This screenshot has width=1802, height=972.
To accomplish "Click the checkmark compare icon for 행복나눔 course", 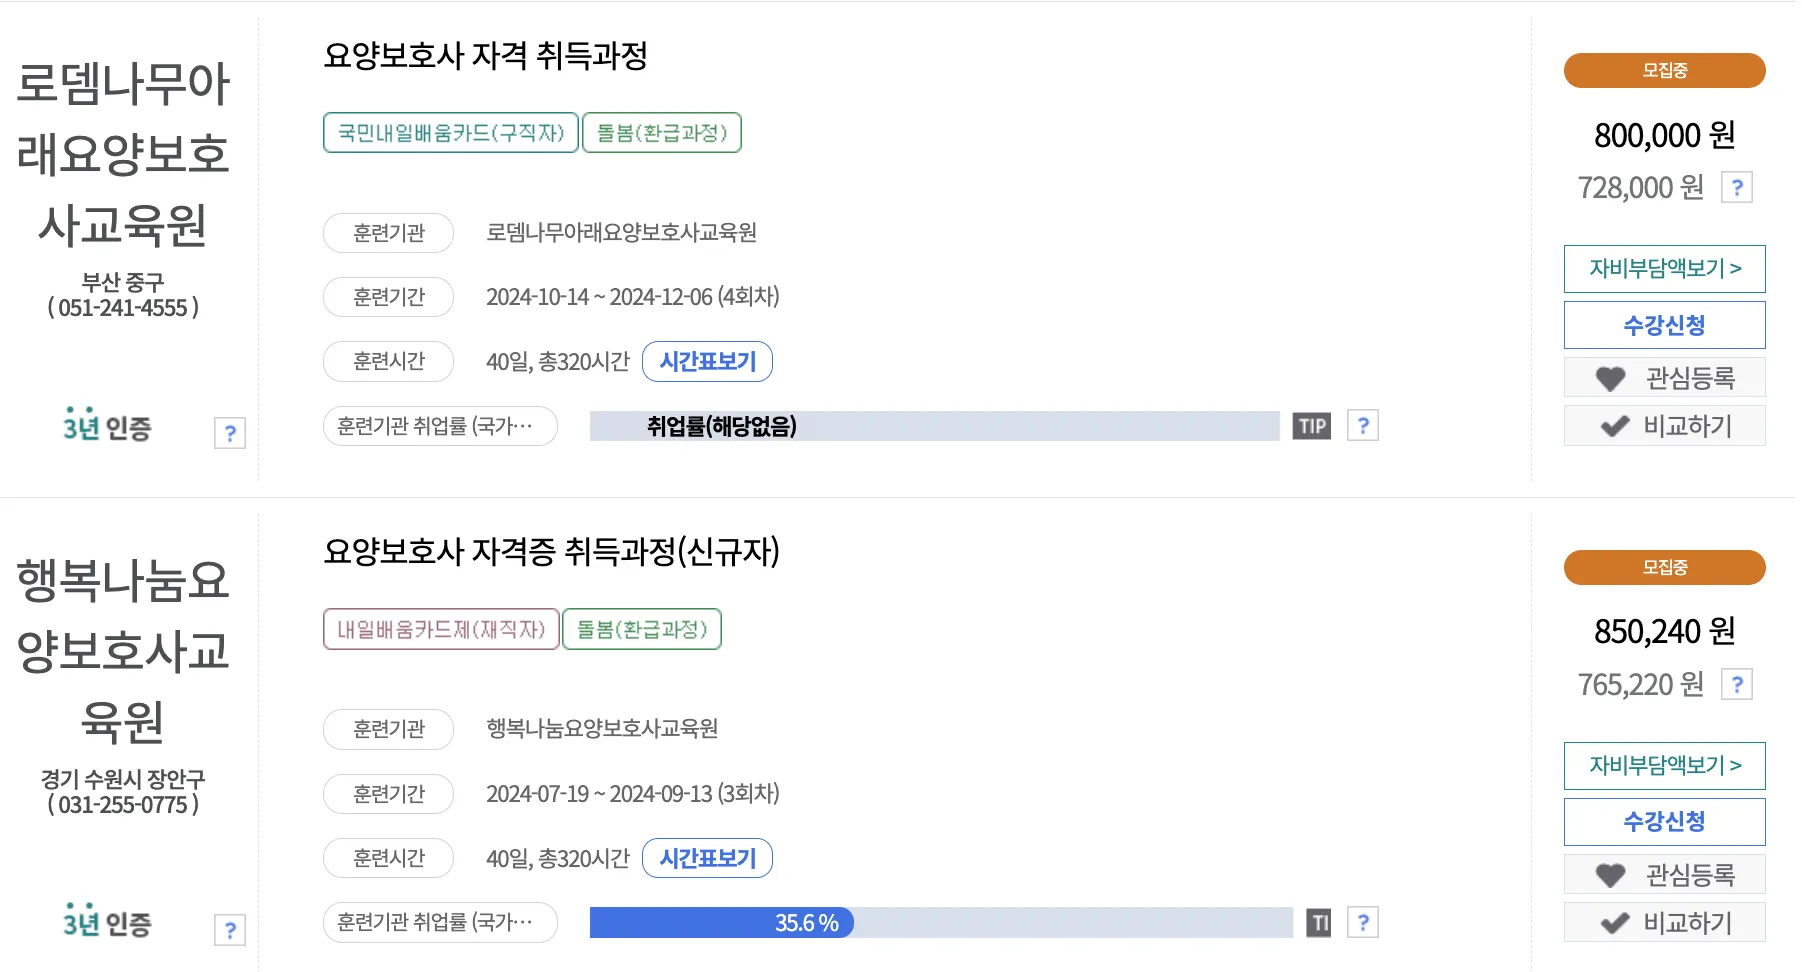I will [x=1613, y=922].
